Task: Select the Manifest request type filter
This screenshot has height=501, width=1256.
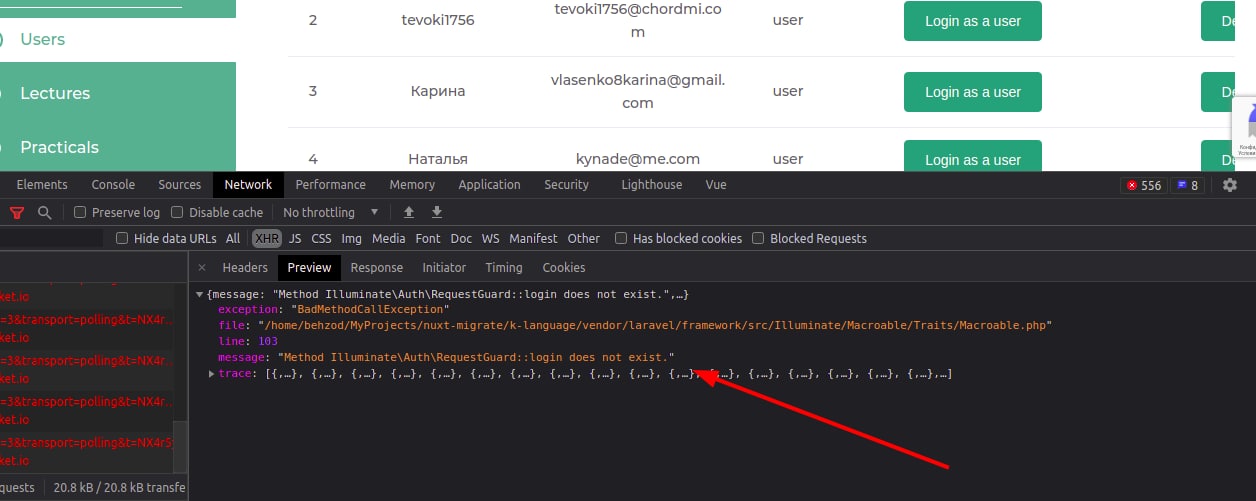Action: pyautogui.click(x=533, y=238)
